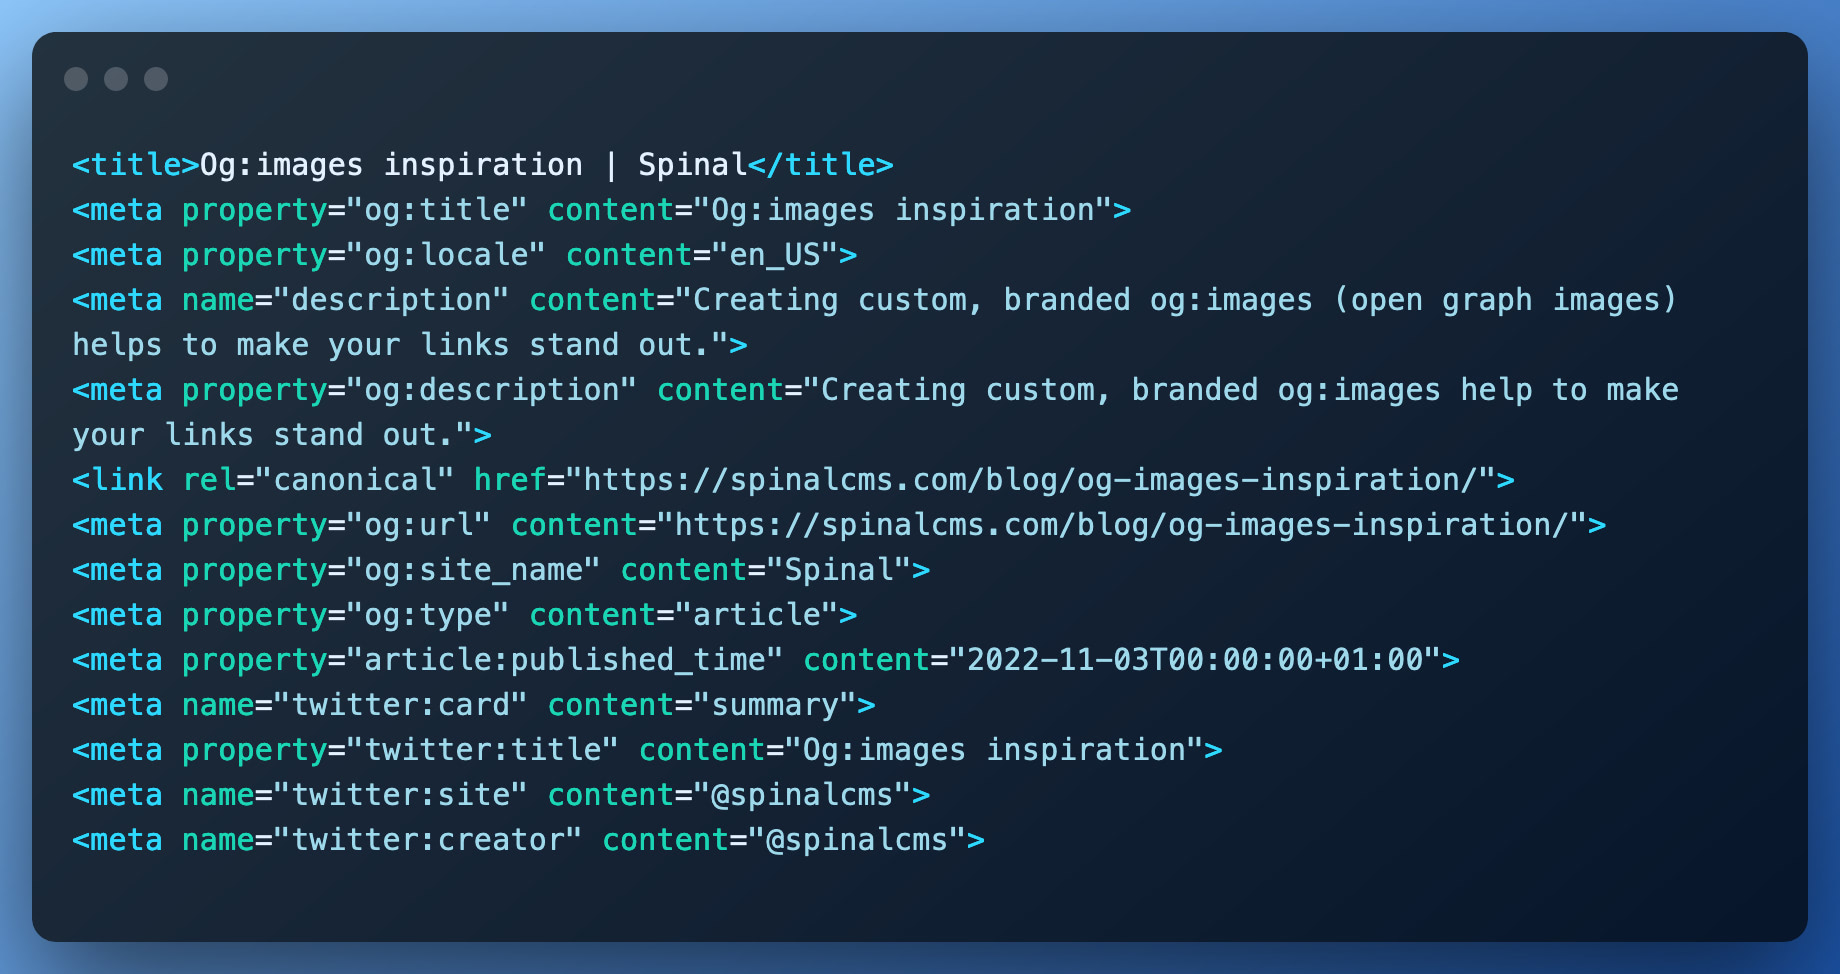
Task: Click the third gray window dot
Action: (156, 79)
